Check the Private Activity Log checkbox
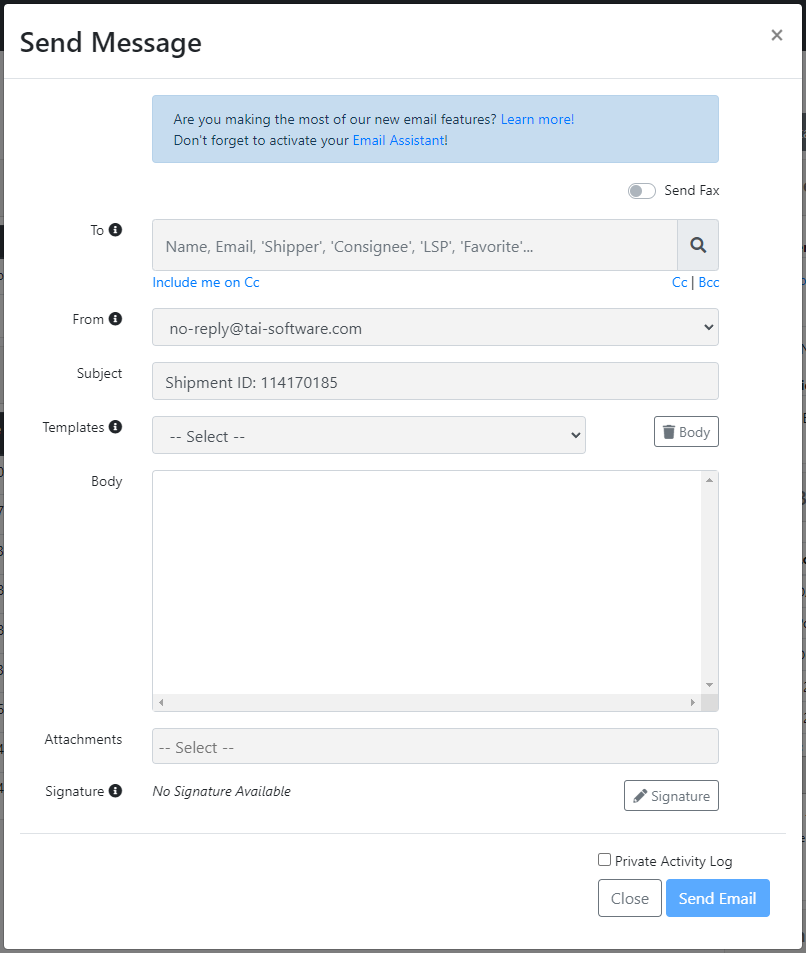 click(x=604, y=859)
